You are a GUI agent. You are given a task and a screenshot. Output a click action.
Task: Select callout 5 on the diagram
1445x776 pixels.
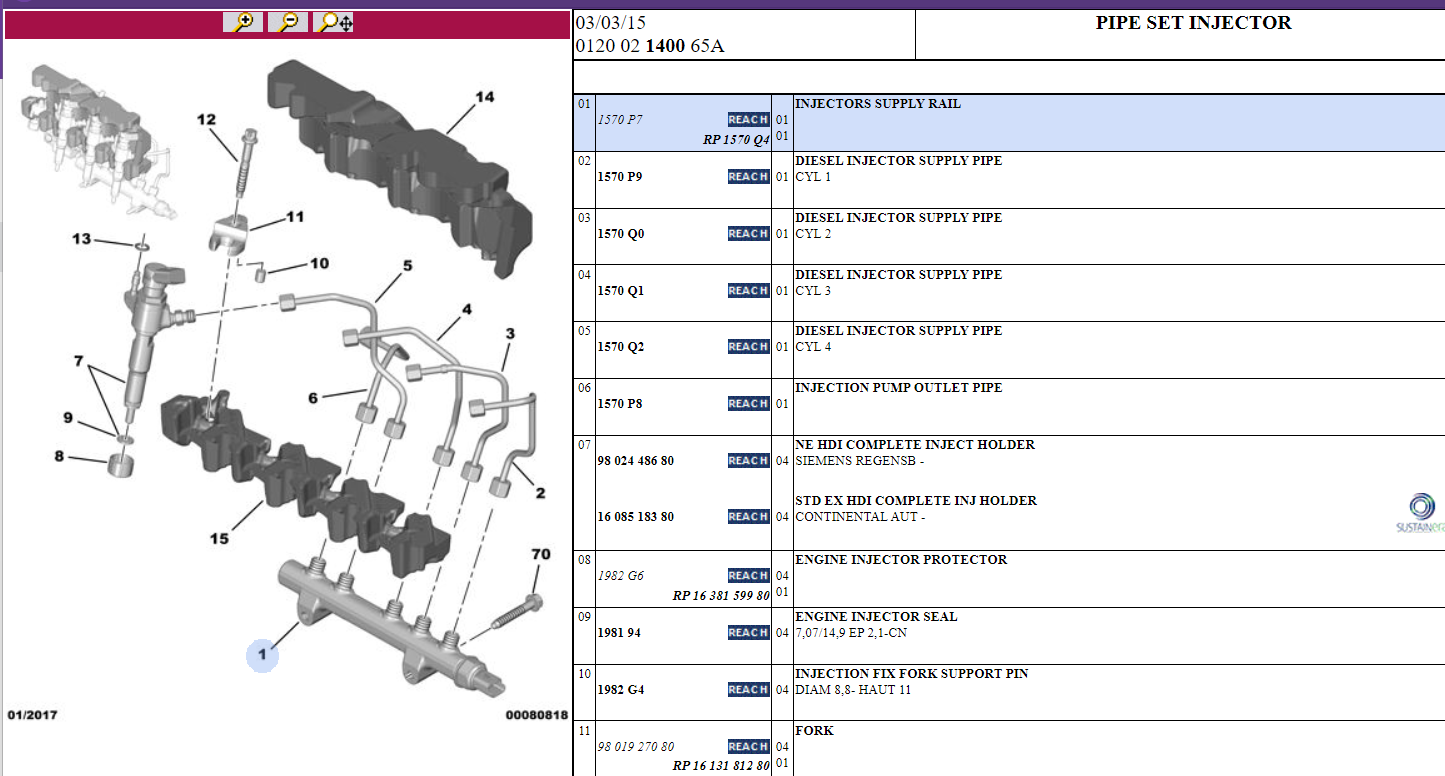[408, 266]
